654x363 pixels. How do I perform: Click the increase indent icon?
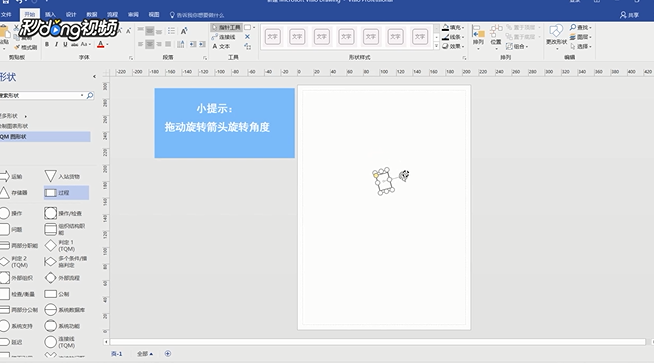pyautogui.click(x=202, y=44)
